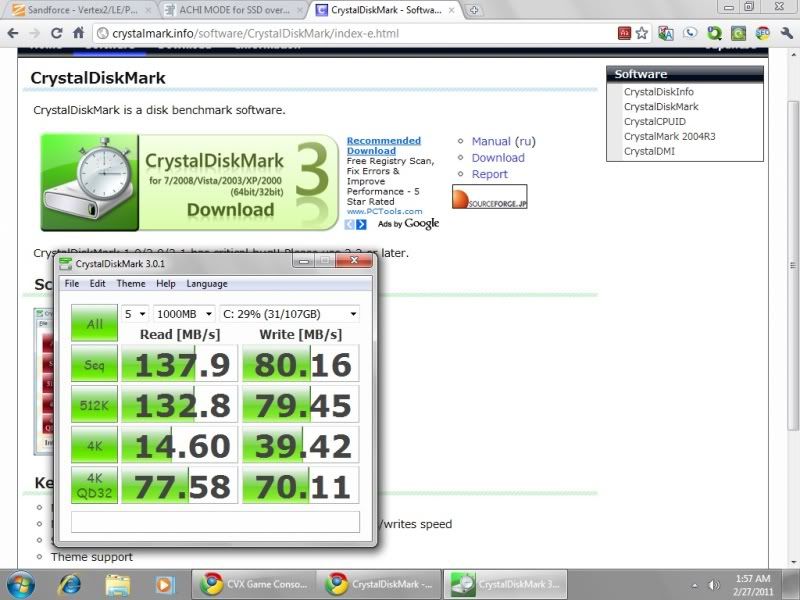Click the red PDF extension icon
The height and width of the screenshot is (600, 800).
624,33
